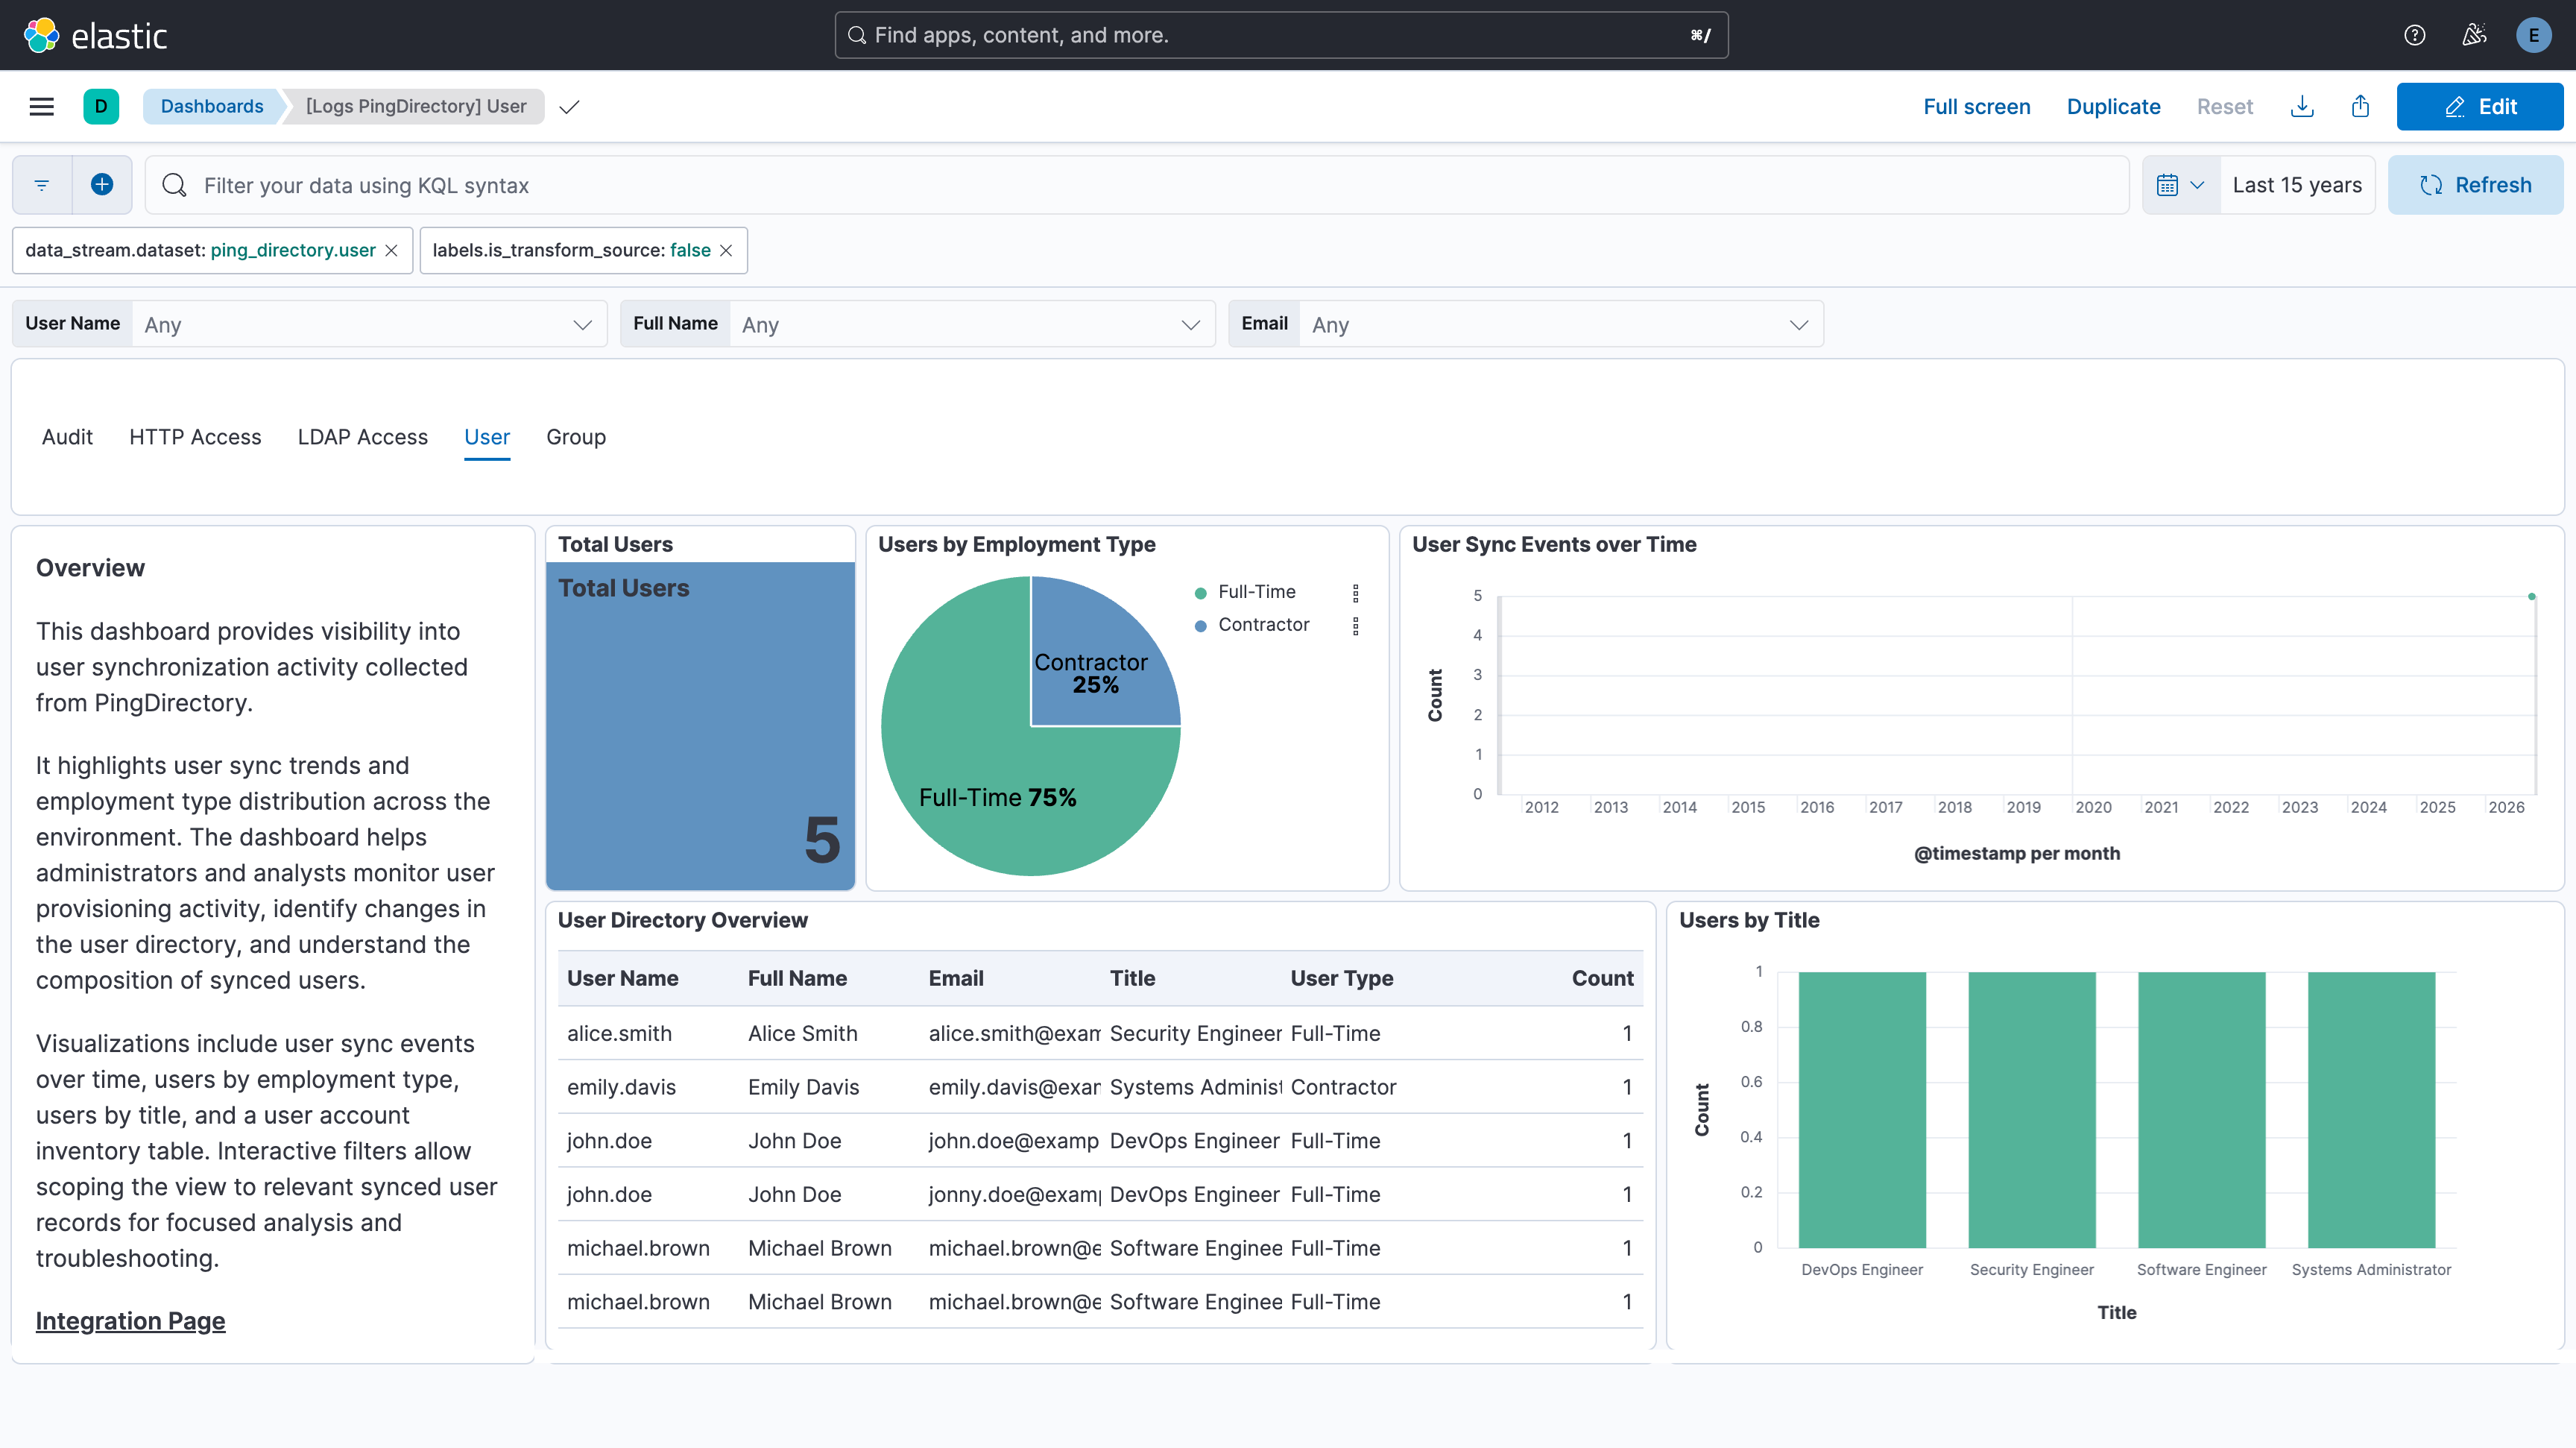Screen dimensions: 2576x1448
Task: Open the Last 15 years time picker
Action: click(2297, 185)
